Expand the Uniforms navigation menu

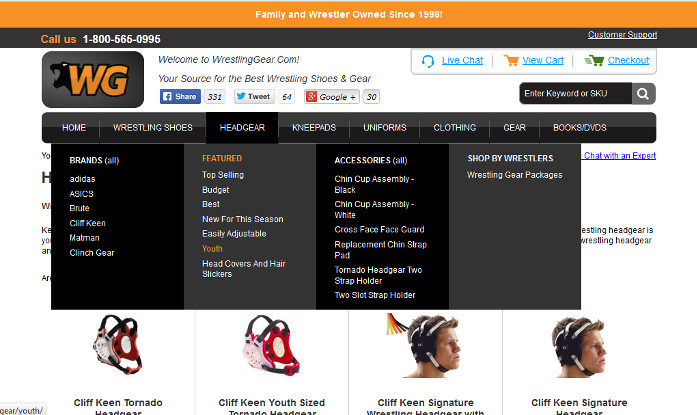point(385,128)
